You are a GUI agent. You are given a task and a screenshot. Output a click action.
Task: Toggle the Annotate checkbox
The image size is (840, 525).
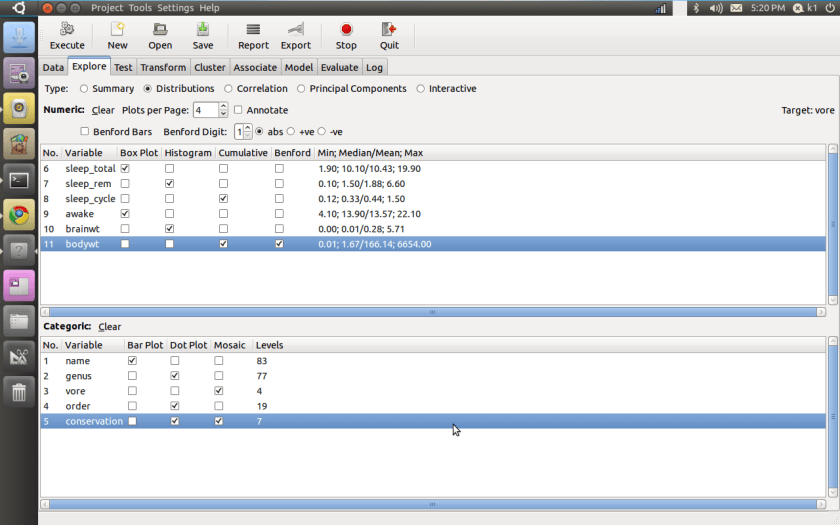[x=238, y=110]
